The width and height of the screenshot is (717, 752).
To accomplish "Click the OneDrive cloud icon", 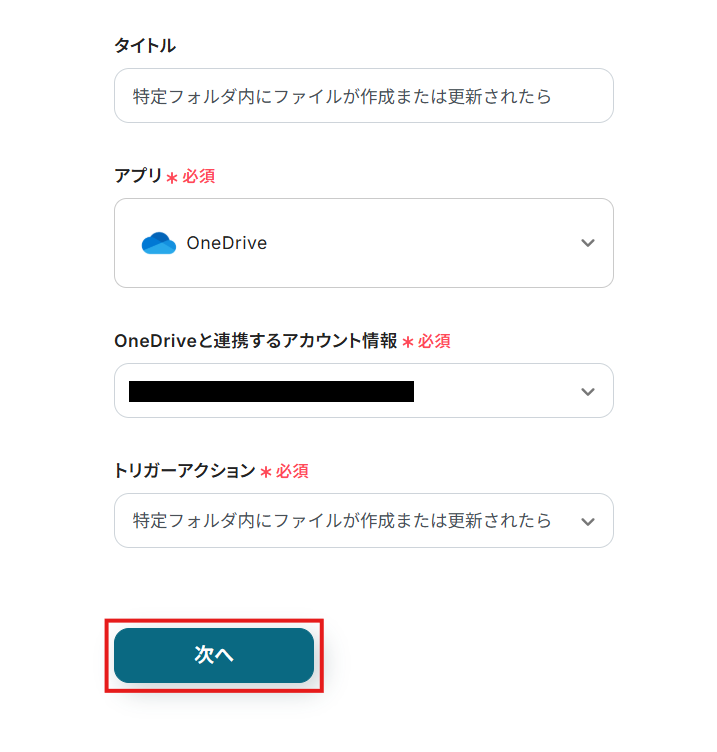I will click(158, 243).
